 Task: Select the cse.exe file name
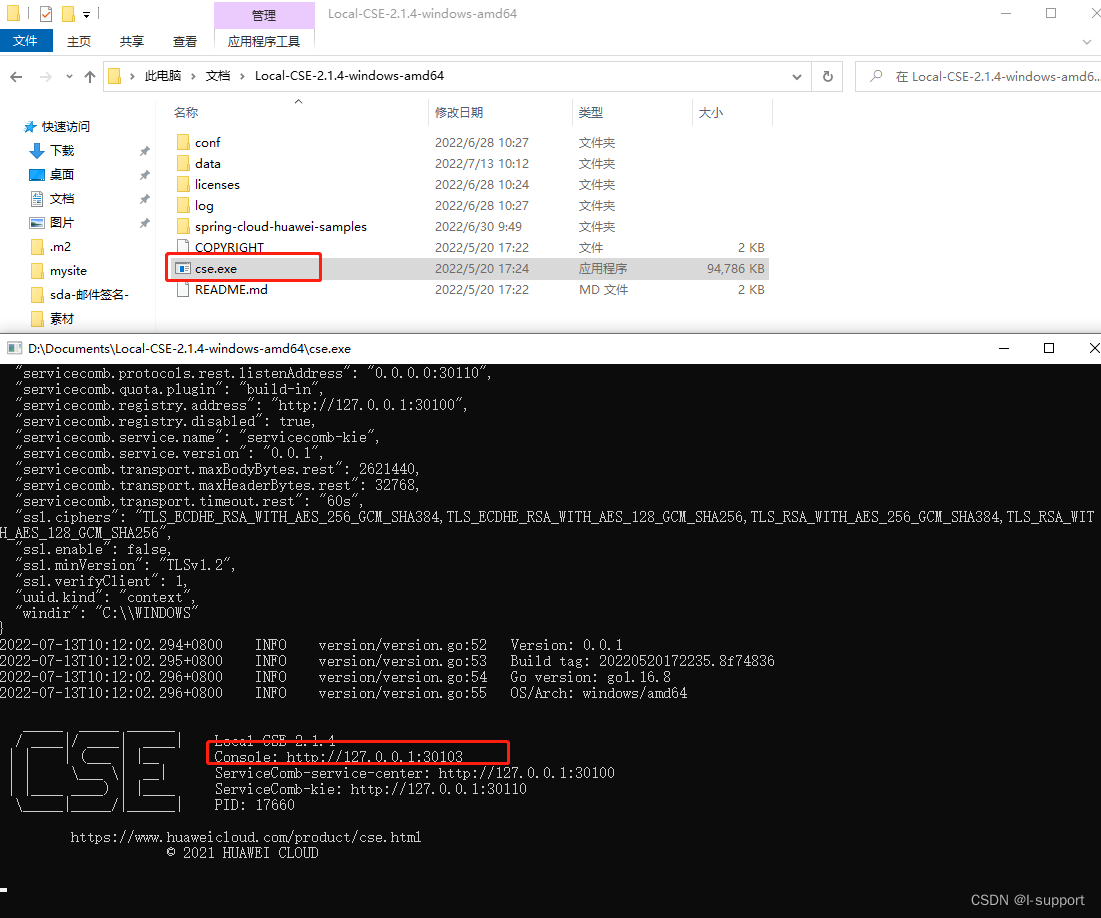[x=216, y=268]
